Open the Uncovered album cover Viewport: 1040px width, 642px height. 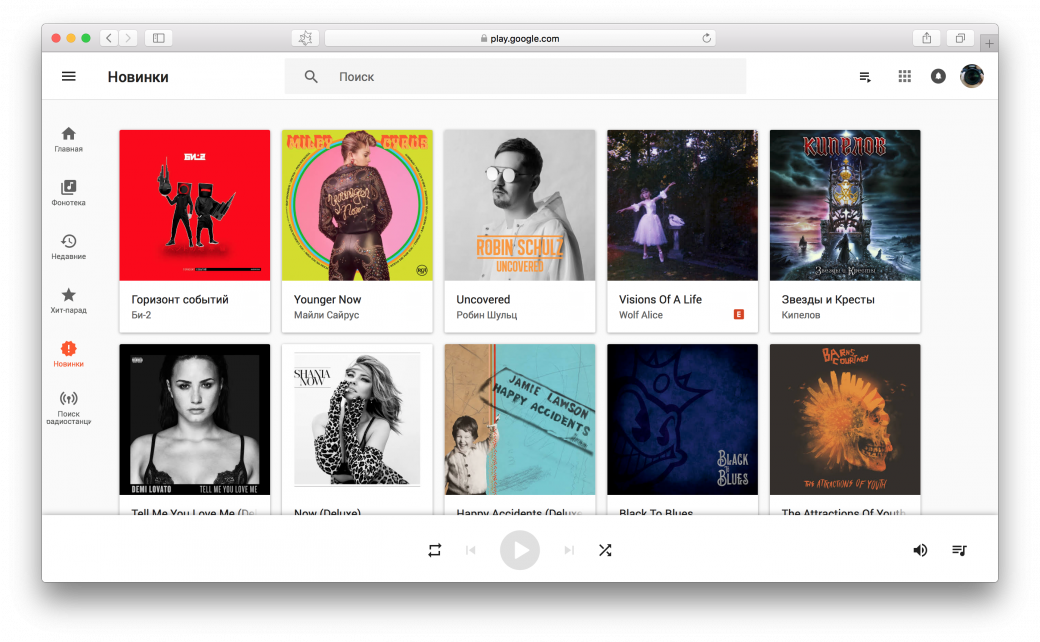(519, 205)
